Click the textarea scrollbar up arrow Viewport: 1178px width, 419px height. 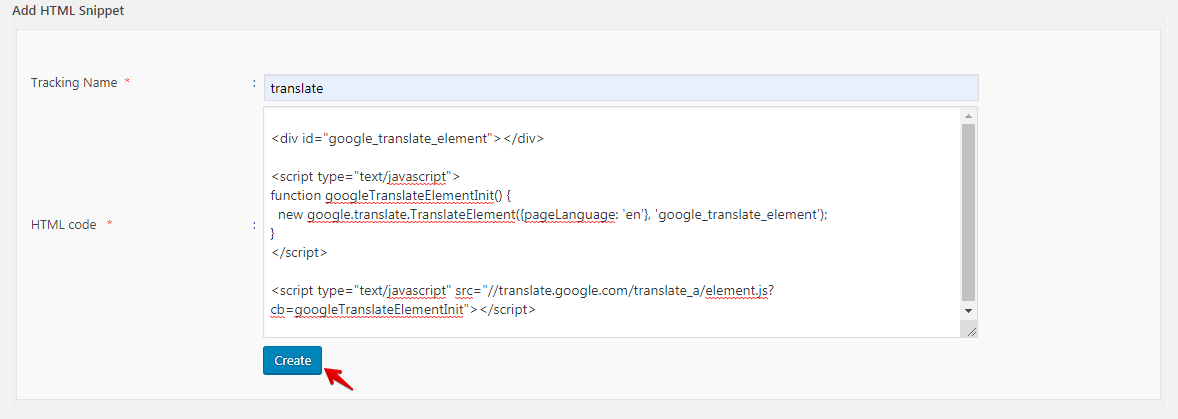(x=968, y=116)
